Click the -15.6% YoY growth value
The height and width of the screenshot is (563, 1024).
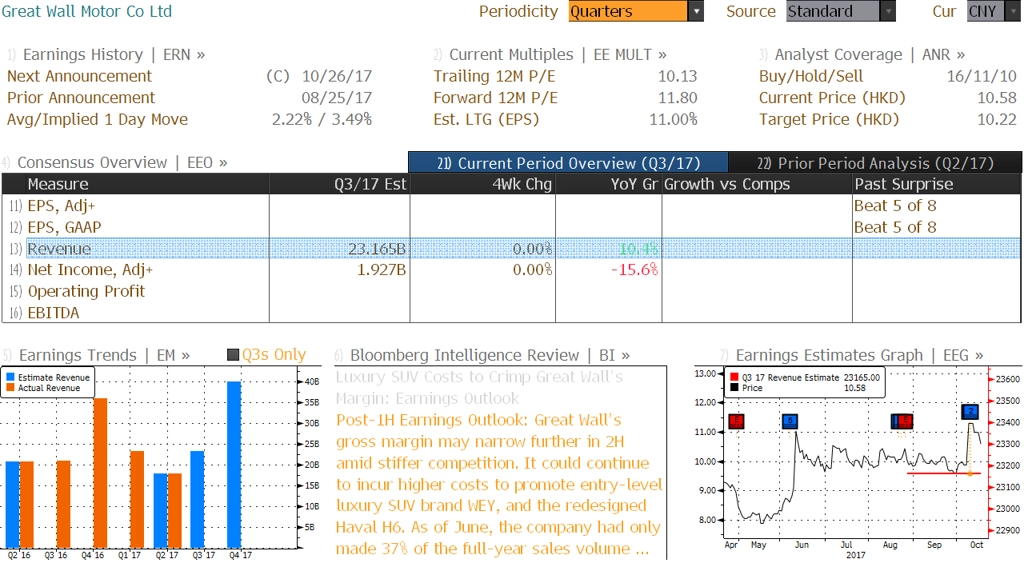[x=634, y=270]
